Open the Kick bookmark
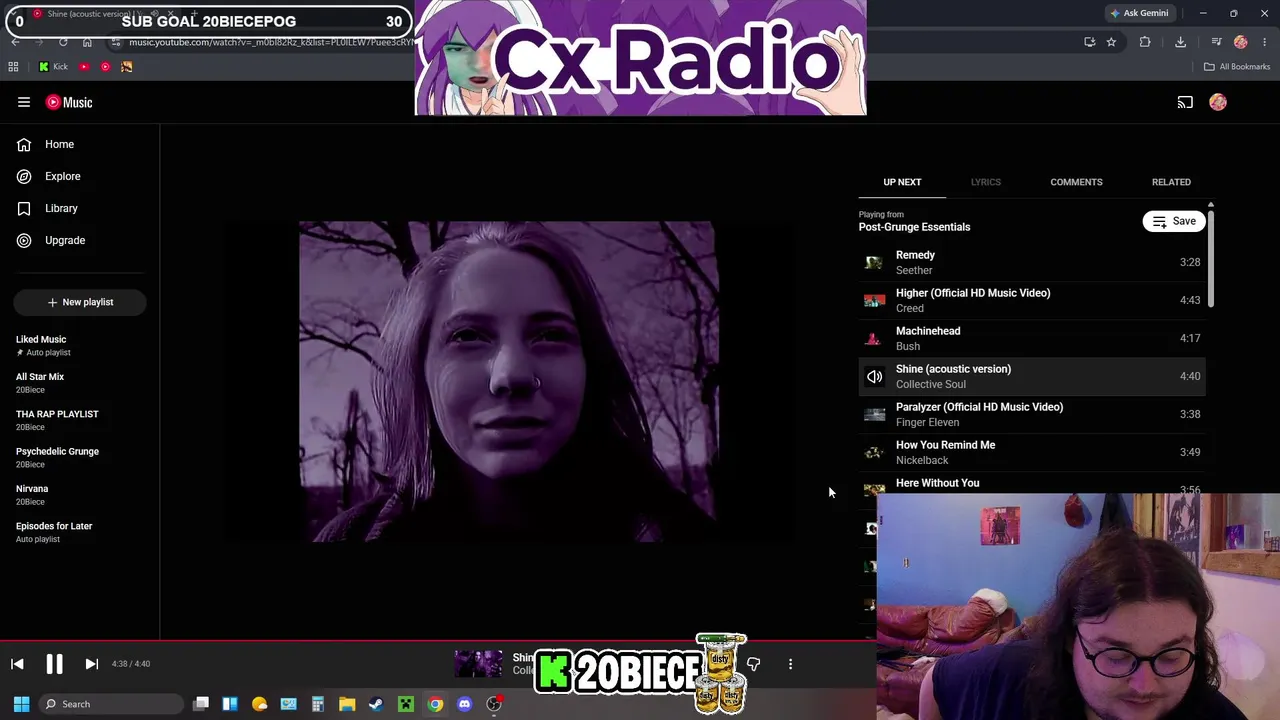 (x=53, y=67)
